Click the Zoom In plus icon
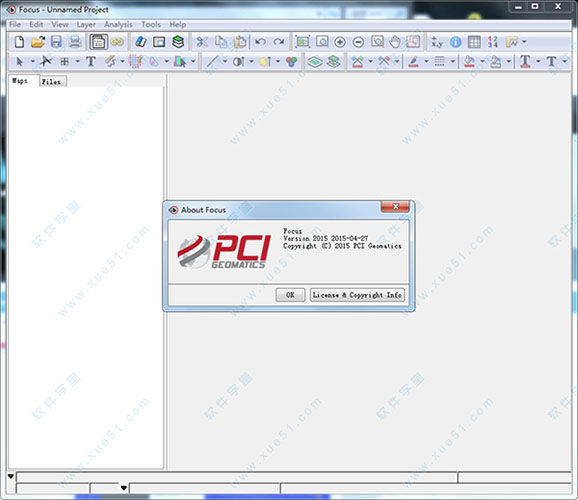Screen dimensions: 578x500 [340, 42]
